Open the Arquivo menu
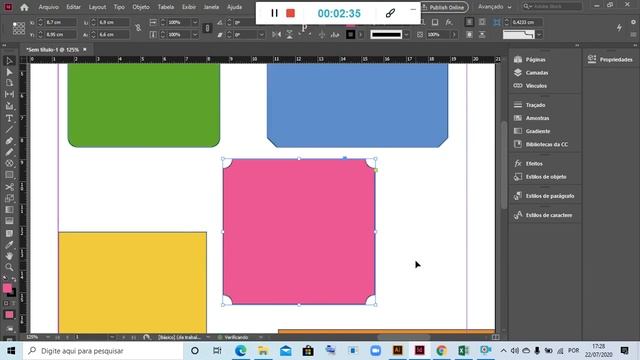 pyautogui.click(x=49, y=7)
